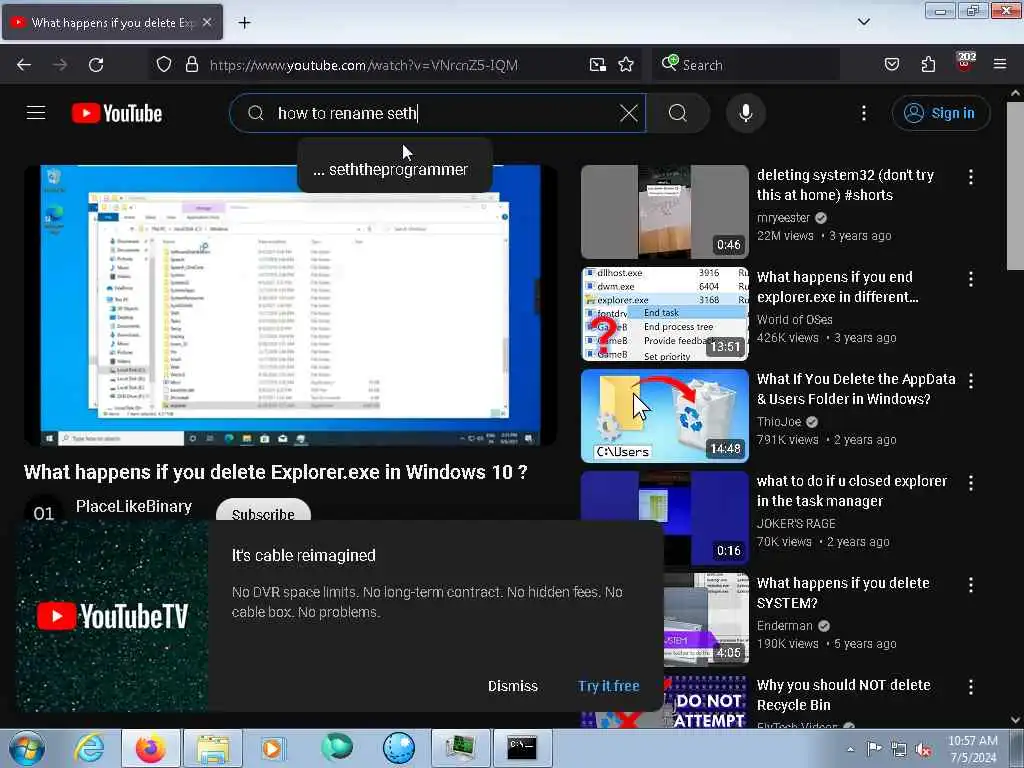The height and width of the screenshot is (768, 1024).
Task: Open World of OSes channel link
Action: pyautogui.click(x=794, y=319)
